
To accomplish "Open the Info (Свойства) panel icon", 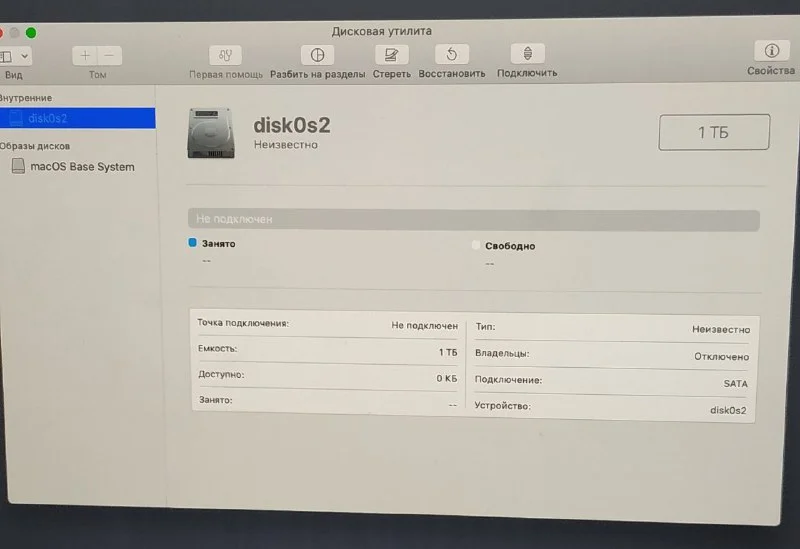I will [x=771, y=51].
